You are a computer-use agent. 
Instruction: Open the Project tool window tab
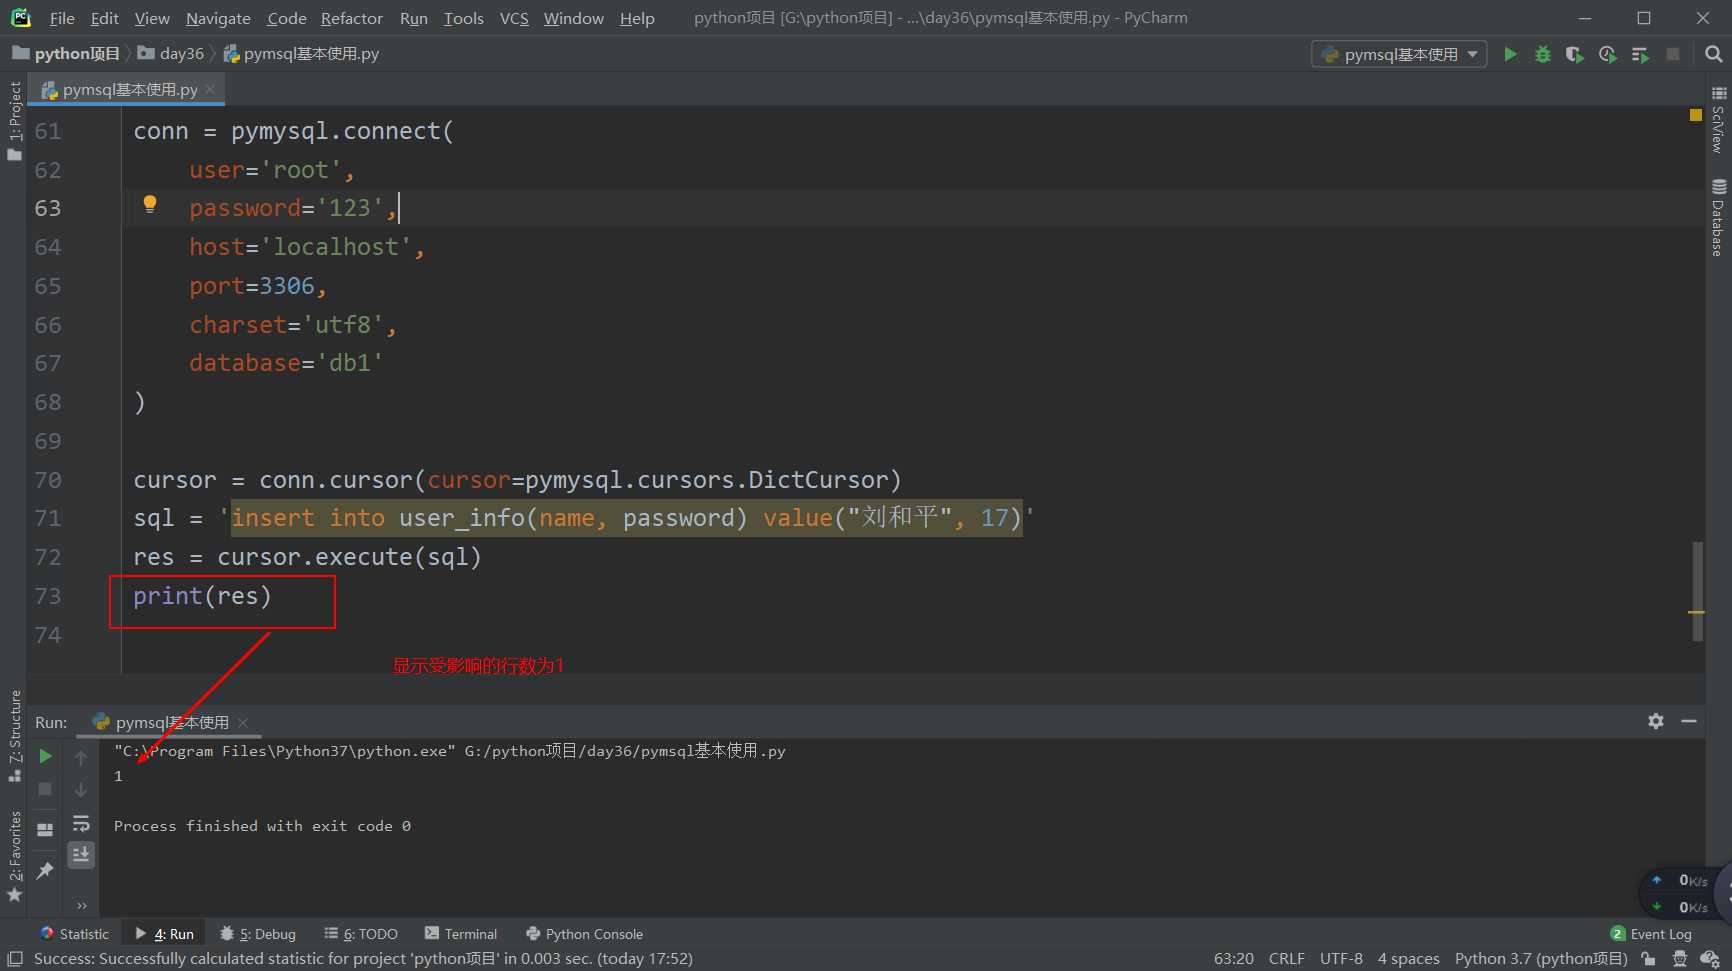[x=14, y=120]
